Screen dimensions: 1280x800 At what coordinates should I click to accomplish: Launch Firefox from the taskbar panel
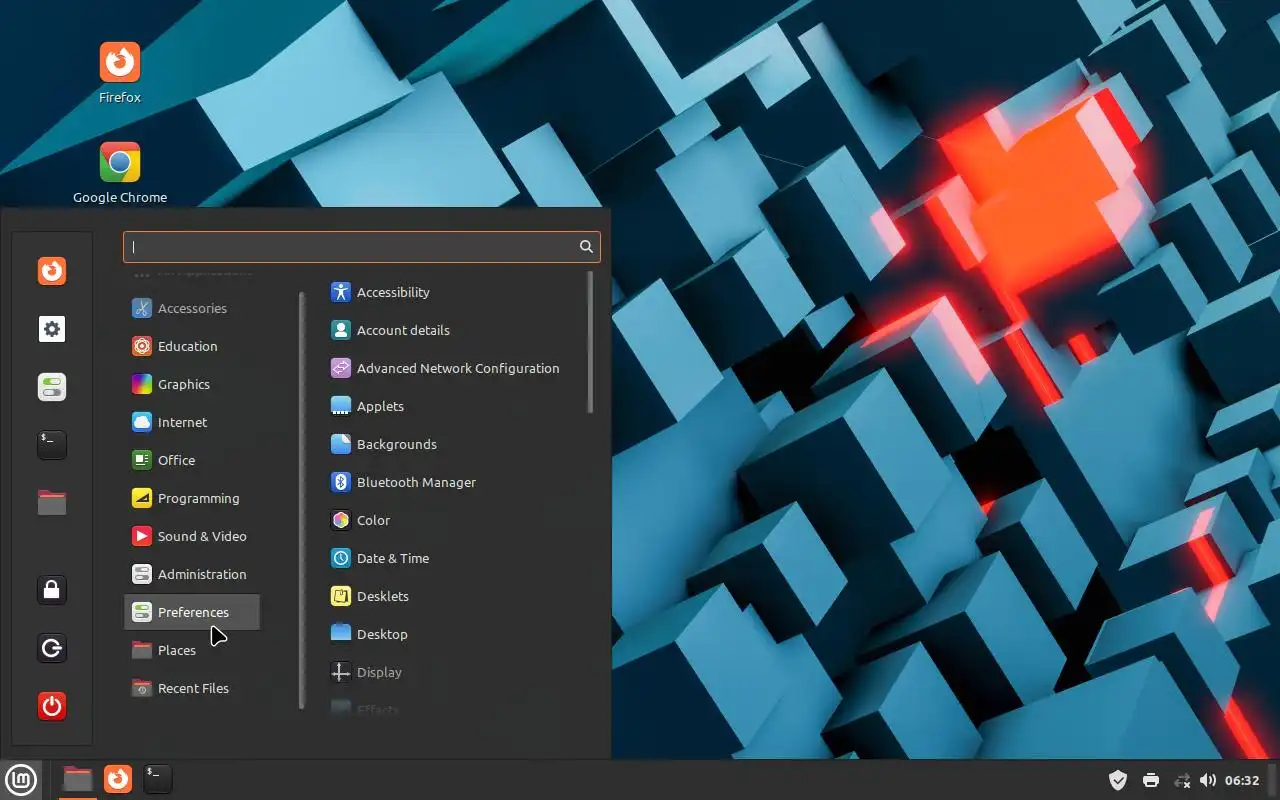click(118, 778)
